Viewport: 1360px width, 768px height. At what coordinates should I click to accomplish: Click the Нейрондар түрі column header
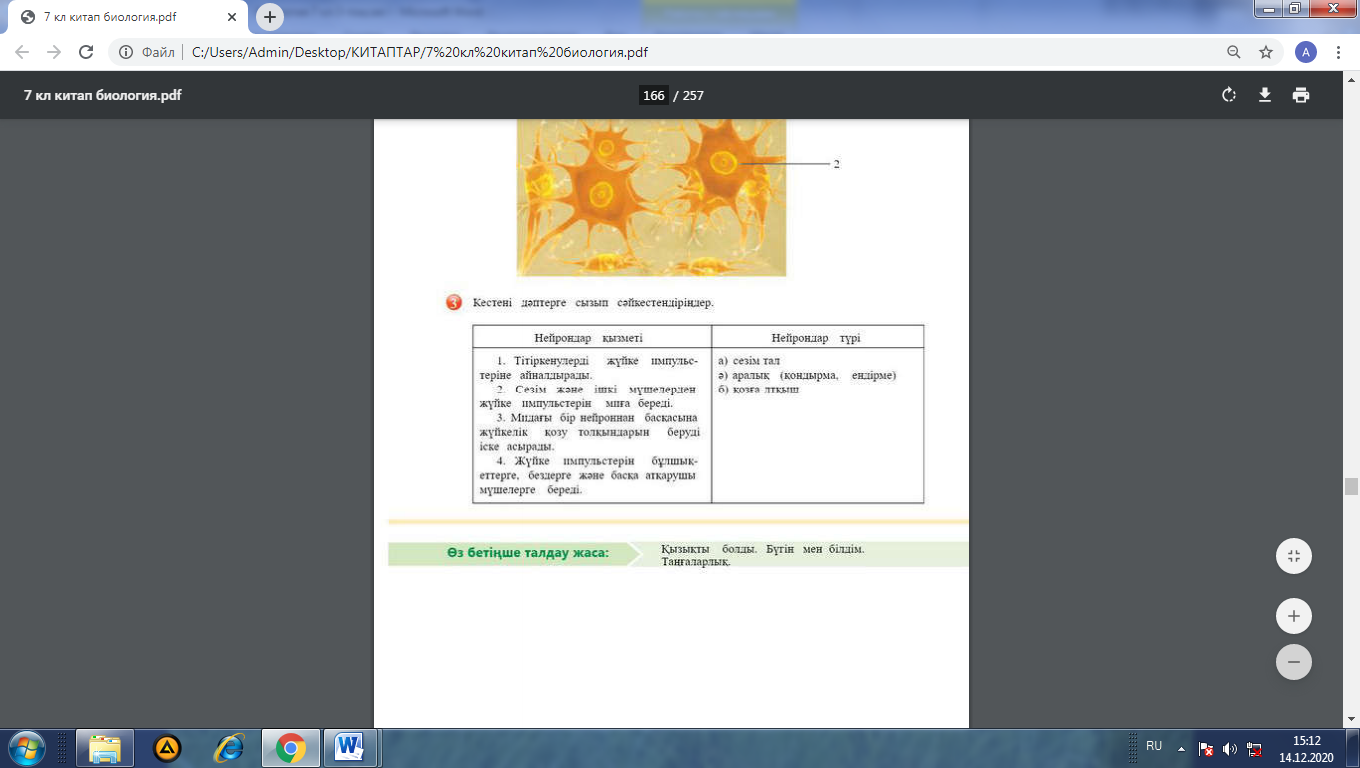point(817,338)
